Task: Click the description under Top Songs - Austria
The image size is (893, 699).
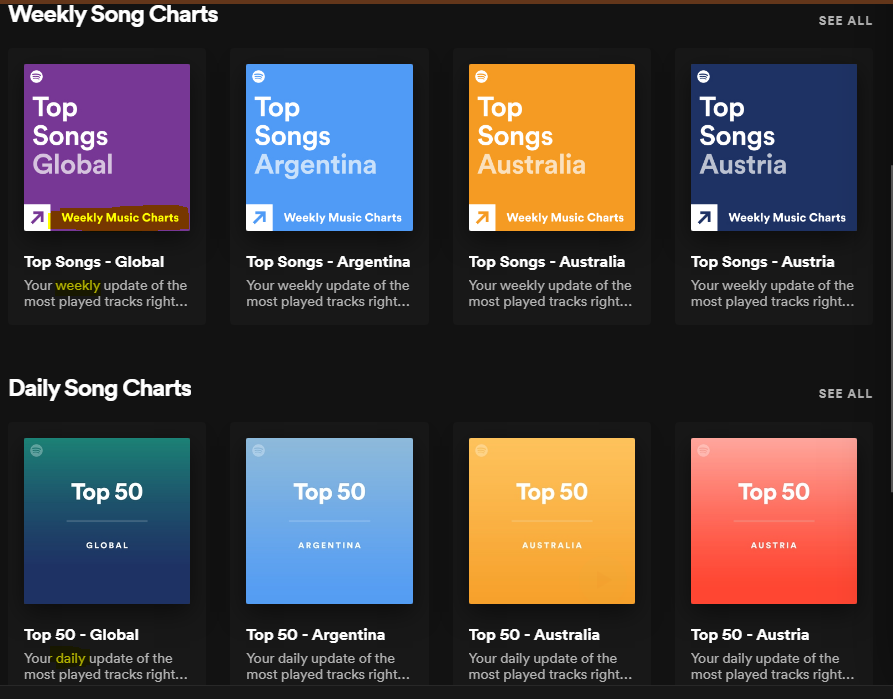Action: click(x=773, y=293)
